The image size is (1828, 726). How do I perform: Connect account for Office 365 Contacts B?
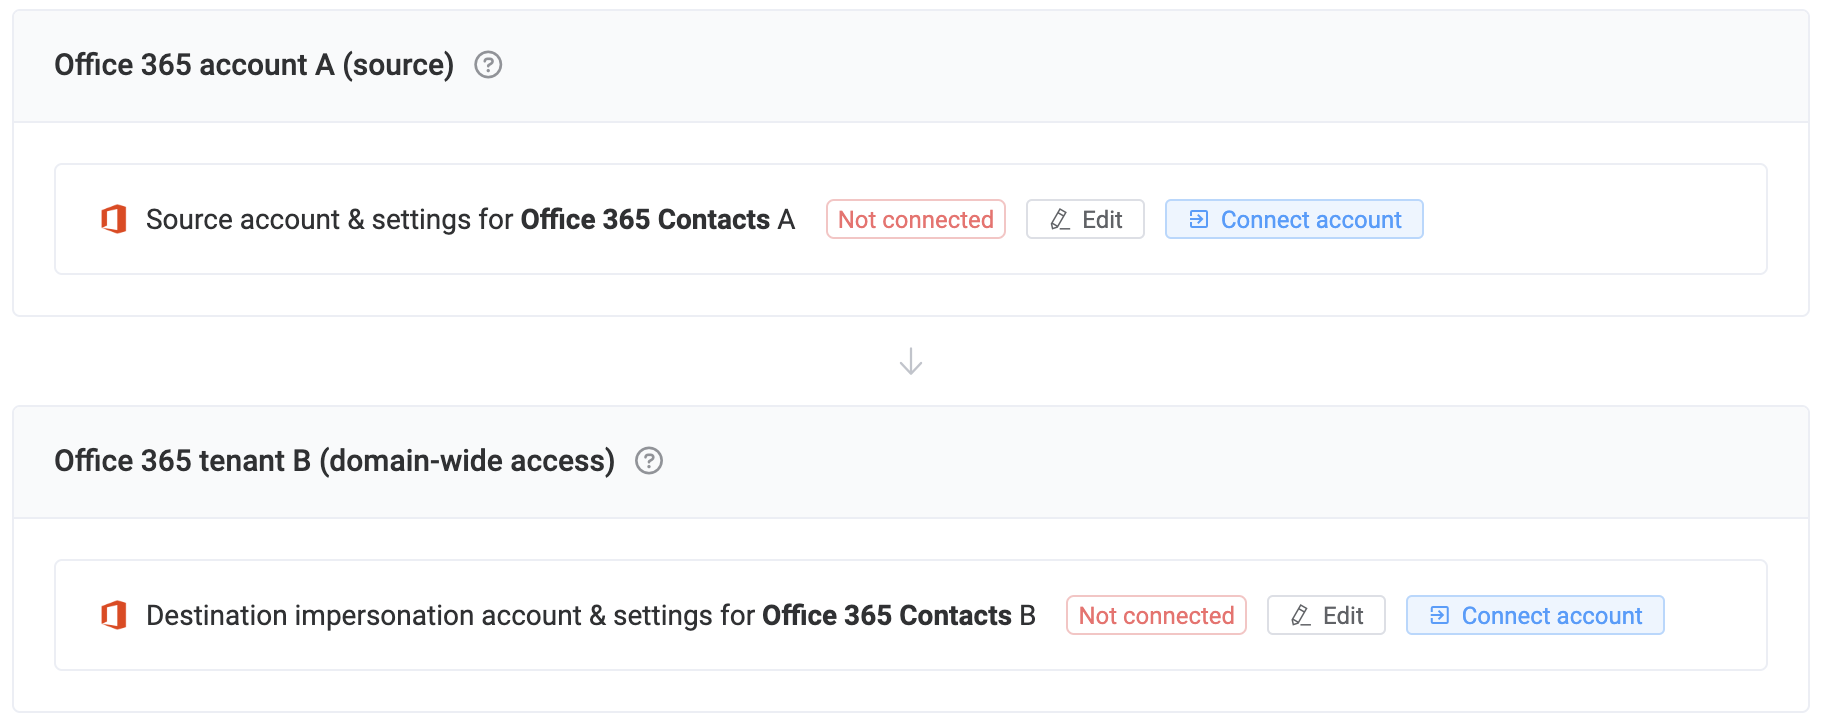point(1535,615)
